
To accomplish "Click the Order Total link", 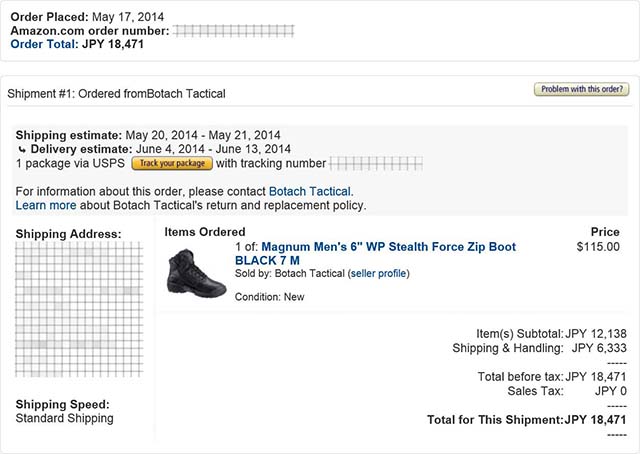I will [x=44, y=44].
